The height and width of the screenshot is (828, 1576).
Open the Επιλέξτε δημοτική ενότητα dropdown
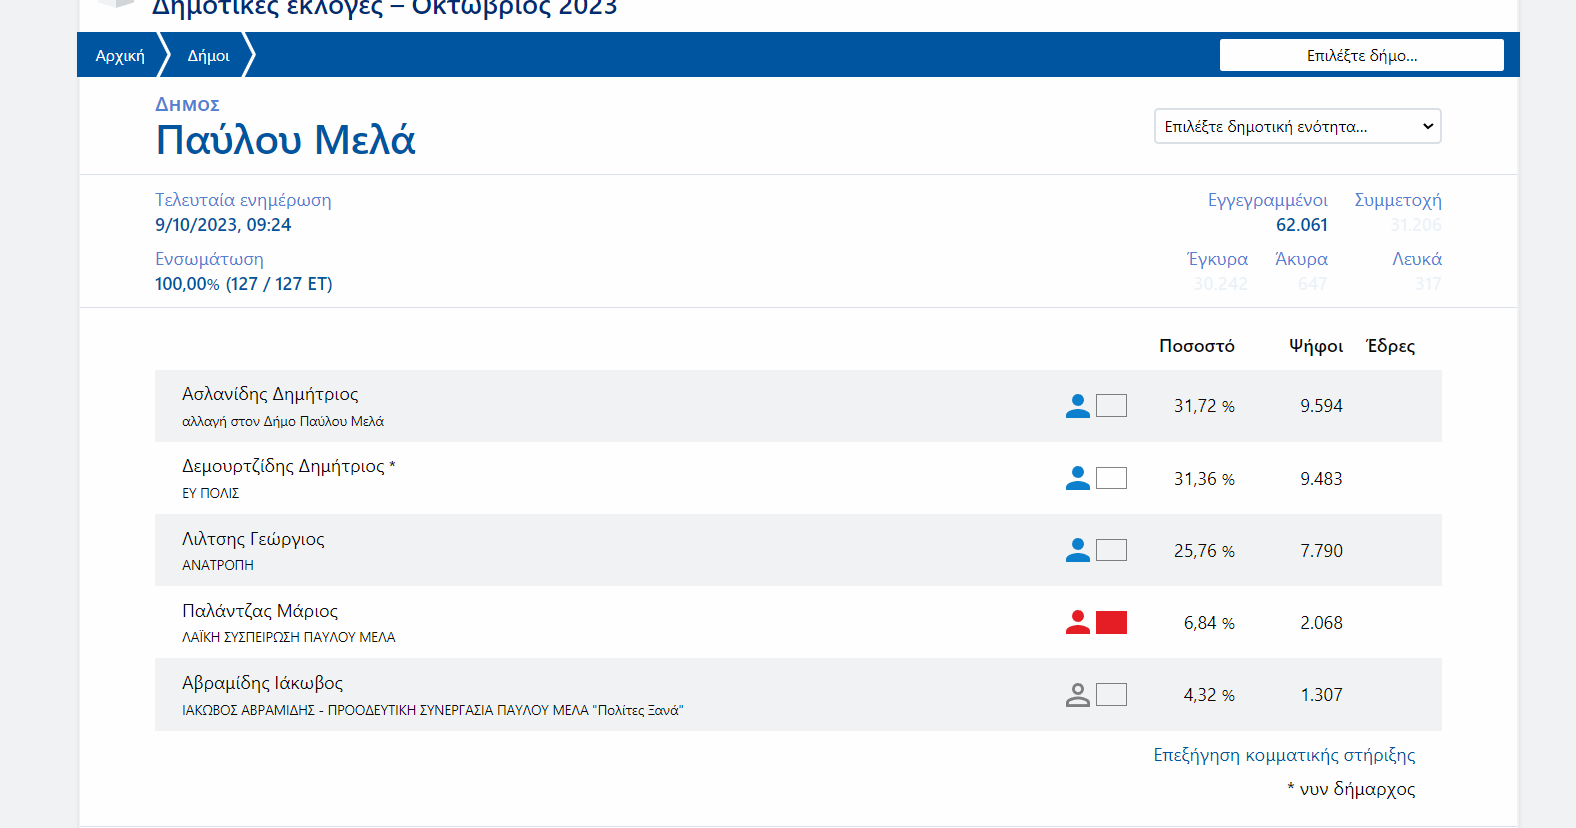[x=1297, y=126]
